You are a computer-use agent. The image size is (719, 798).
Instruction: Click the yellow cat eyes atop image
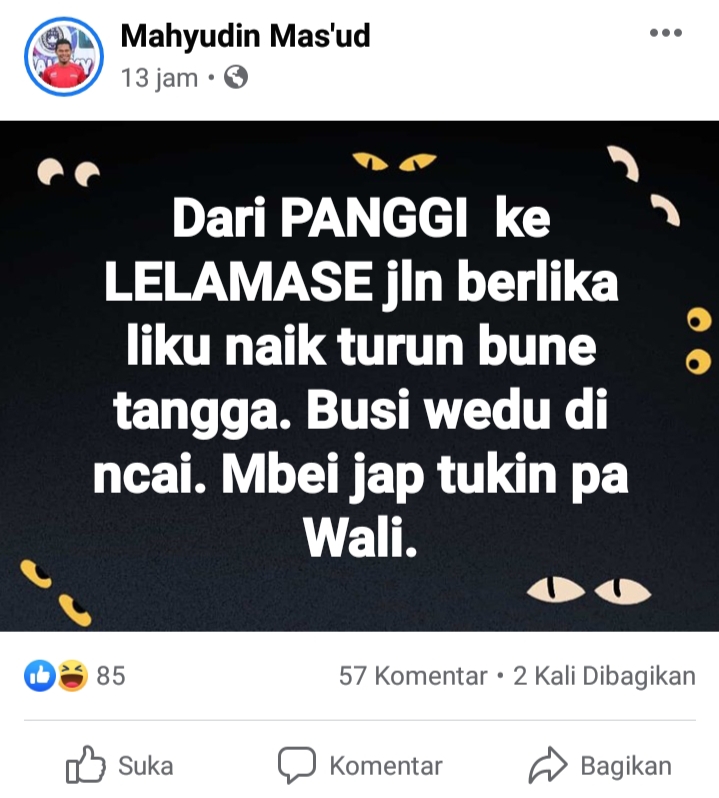394,161
